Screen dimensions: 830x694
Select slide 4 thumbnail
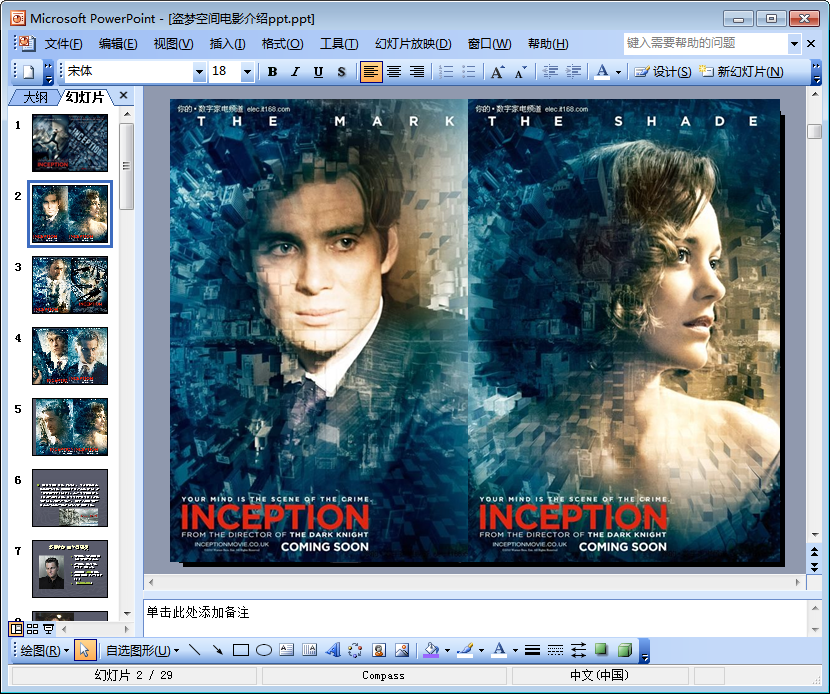pyautogui.click(x=70, y=356)
